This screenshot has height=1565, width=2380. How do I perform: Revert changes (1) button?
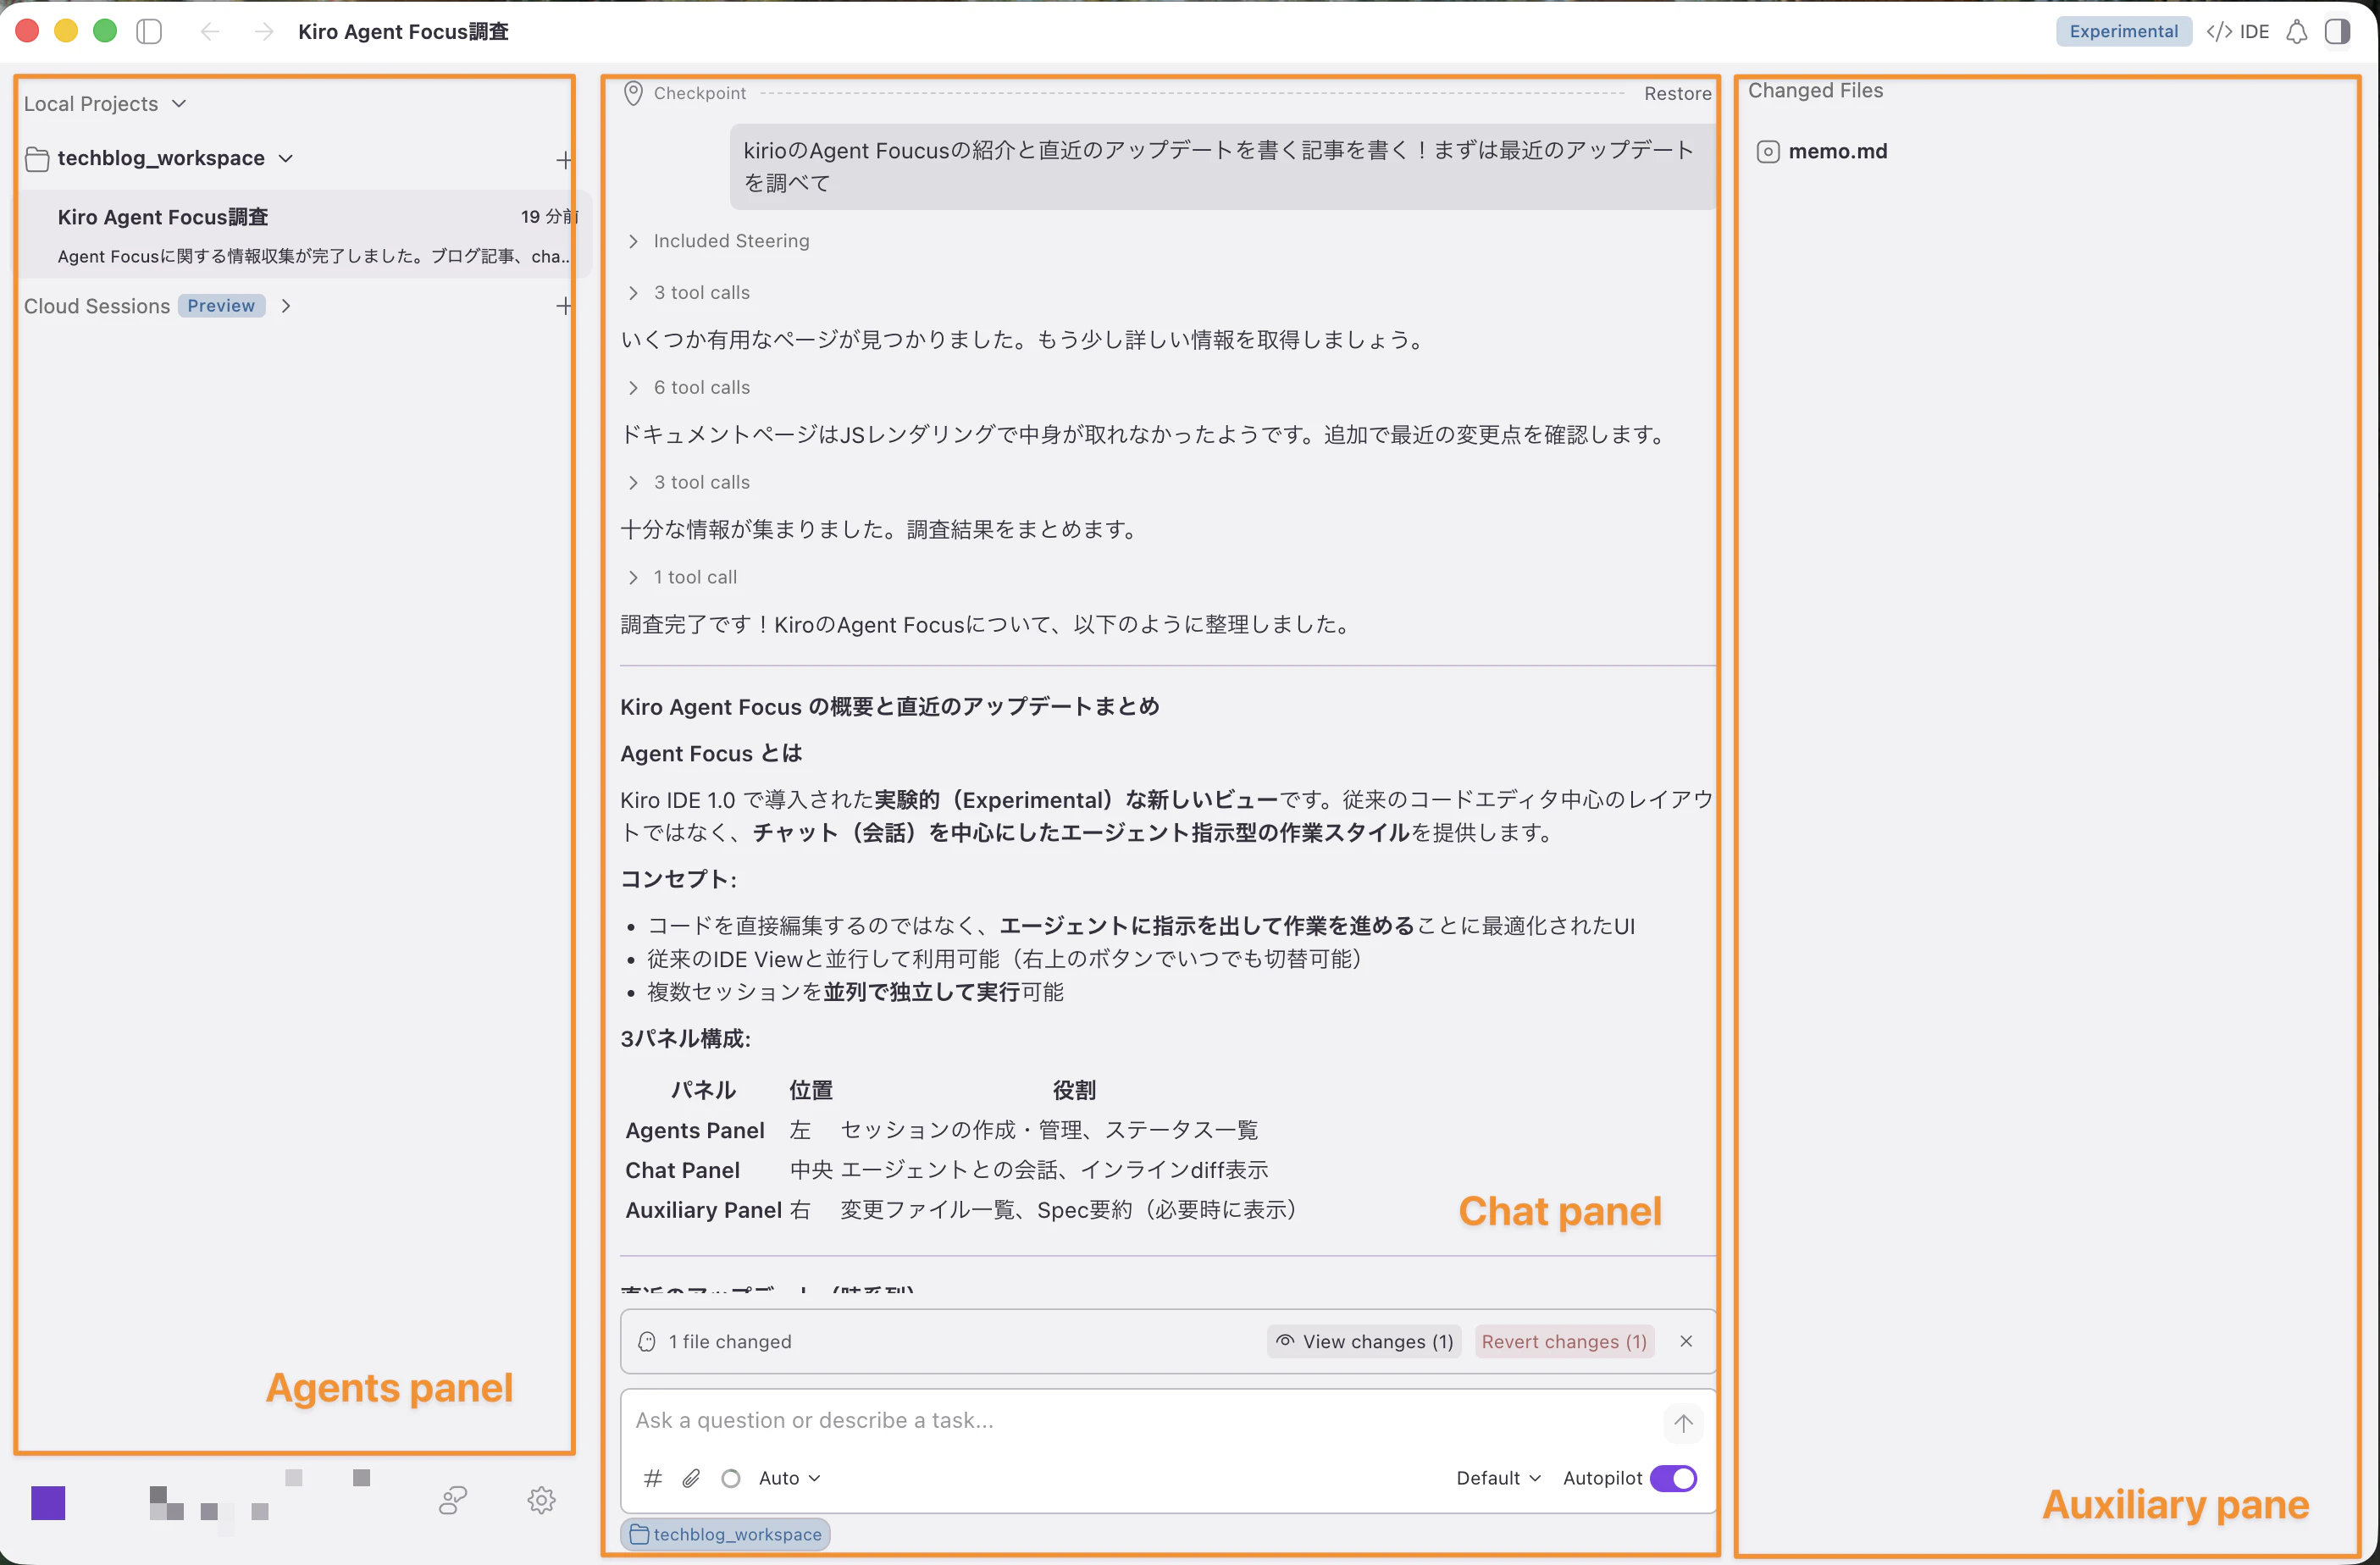coord(1565,1342)
